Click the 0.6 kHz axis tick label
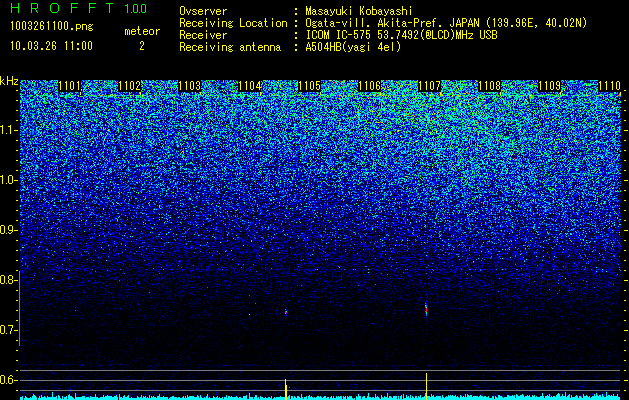This screenshot has height=400, width=629. (x=7, y=380)
